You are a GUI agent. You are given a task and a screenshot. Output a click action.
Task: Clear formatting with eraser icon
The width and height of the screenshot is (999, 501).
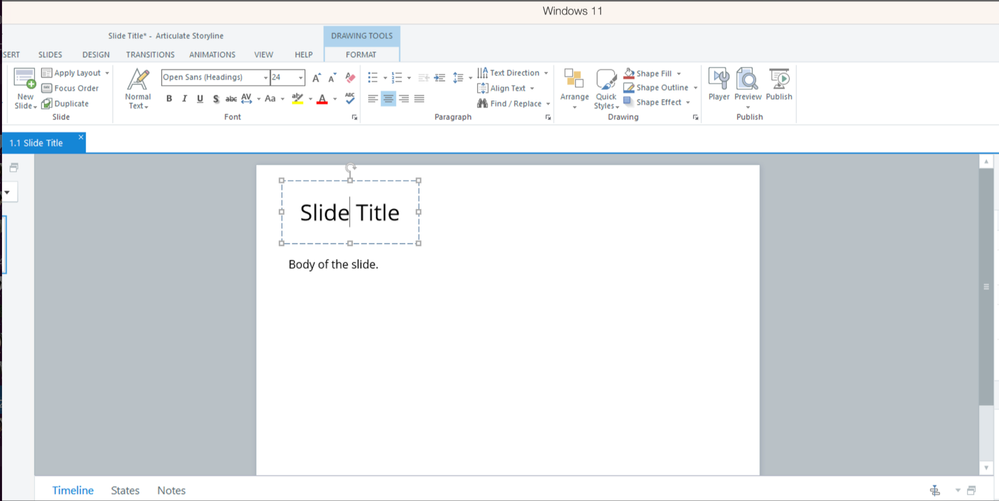point(349,77)
